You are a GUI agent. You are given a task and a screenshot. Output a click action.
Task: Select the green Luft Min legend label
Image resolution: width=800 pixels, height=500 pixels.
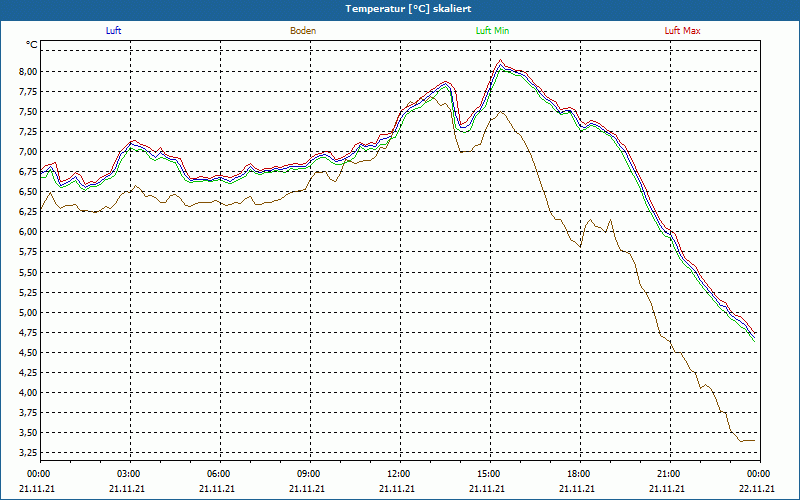[x=492, y=31]
